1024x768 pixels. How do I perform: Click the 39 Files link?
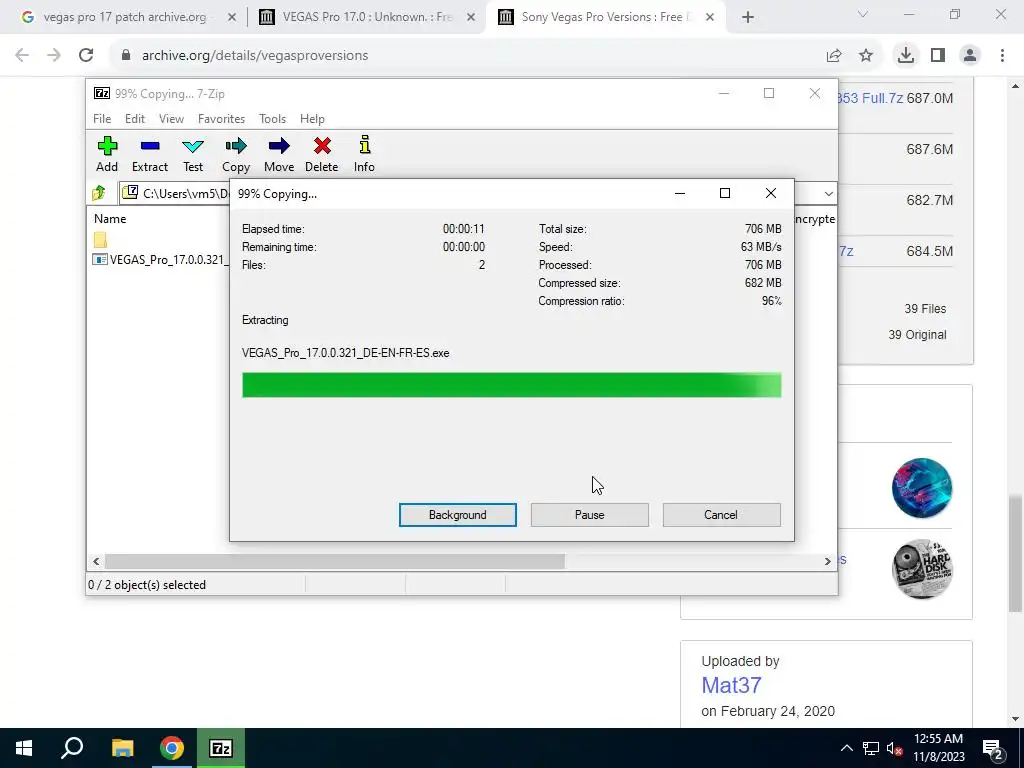925,309
